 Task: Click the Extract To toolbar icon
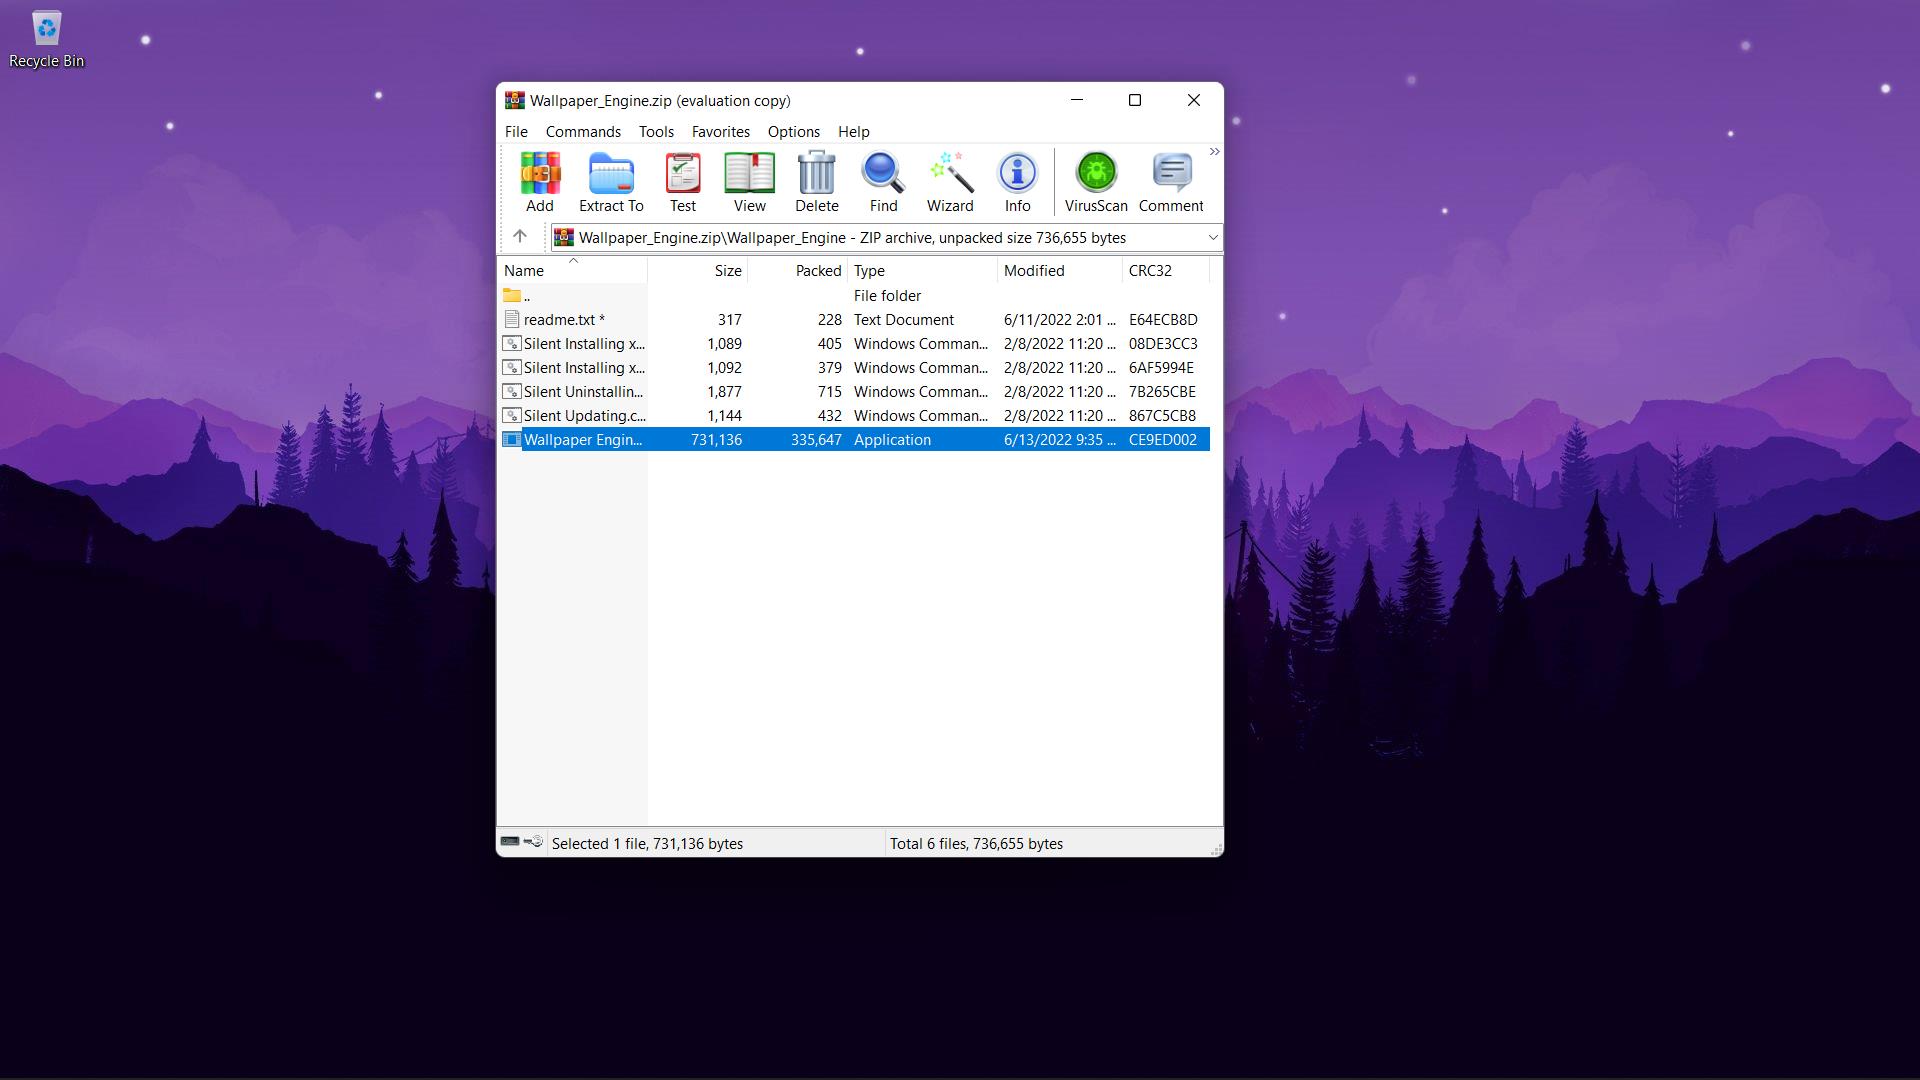[611, 182]
